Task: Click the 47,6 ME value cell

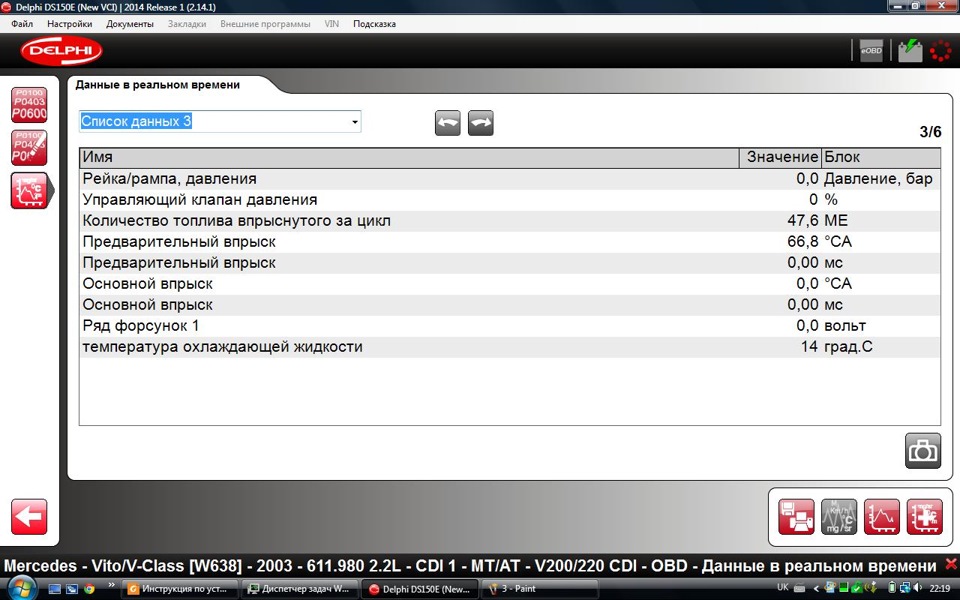Action: pyautogui.click(x=803, y=220)
